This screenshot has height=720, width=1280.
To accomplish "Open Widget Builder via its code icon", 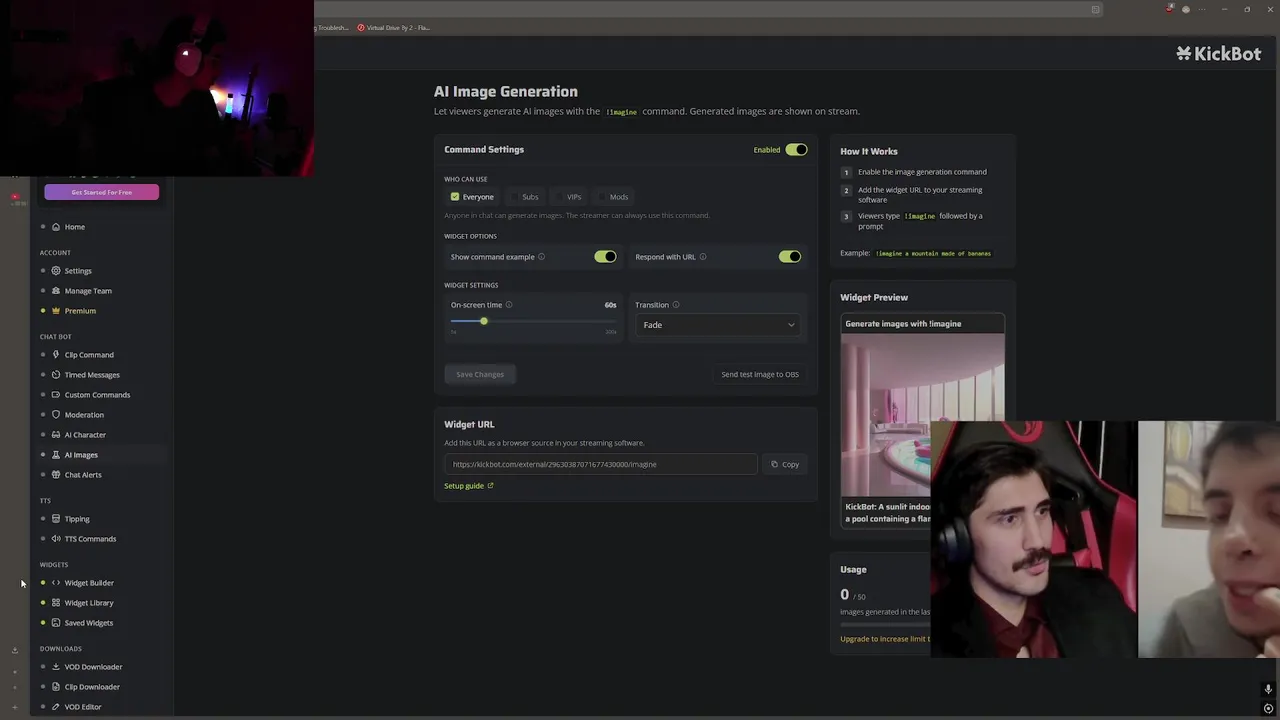I will coord(56,583).
